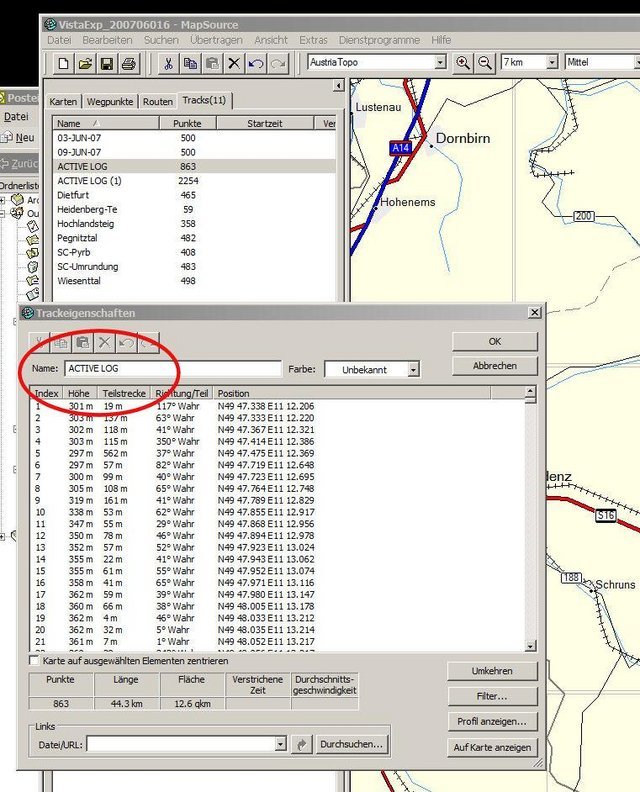The width and height of the screenshot is (640, 792).
Task: Open the Bearbeiten menu
Action: tap(107, 40)
